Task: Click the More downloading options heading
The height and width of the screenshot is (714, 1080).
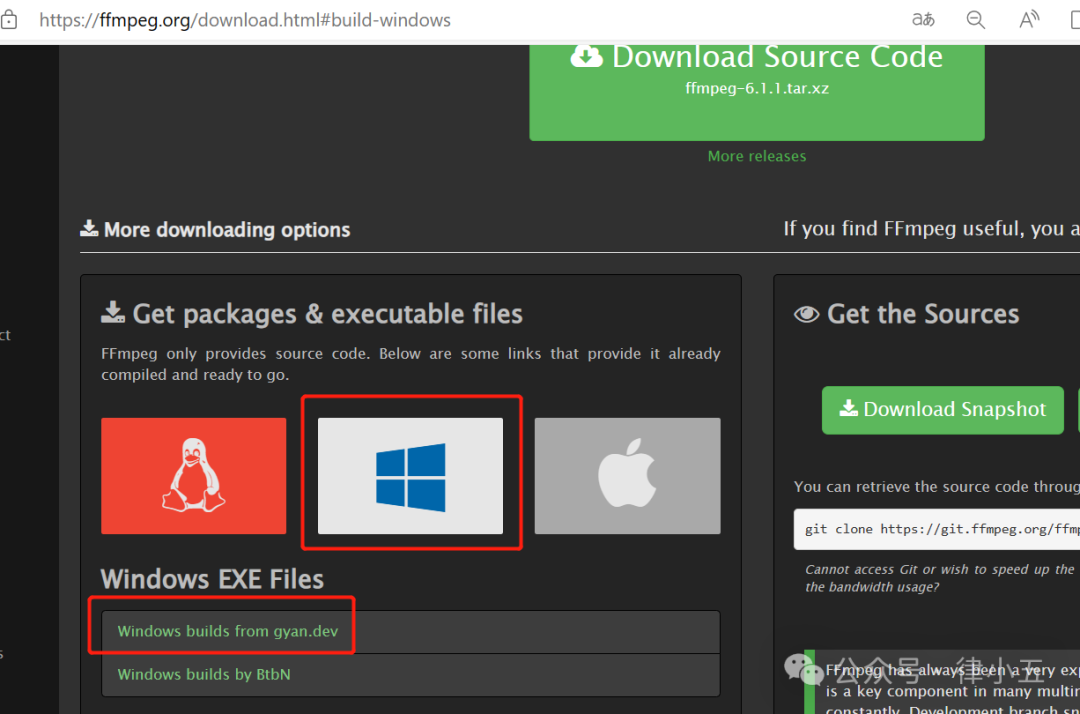Action: click(x=215, y=229)
